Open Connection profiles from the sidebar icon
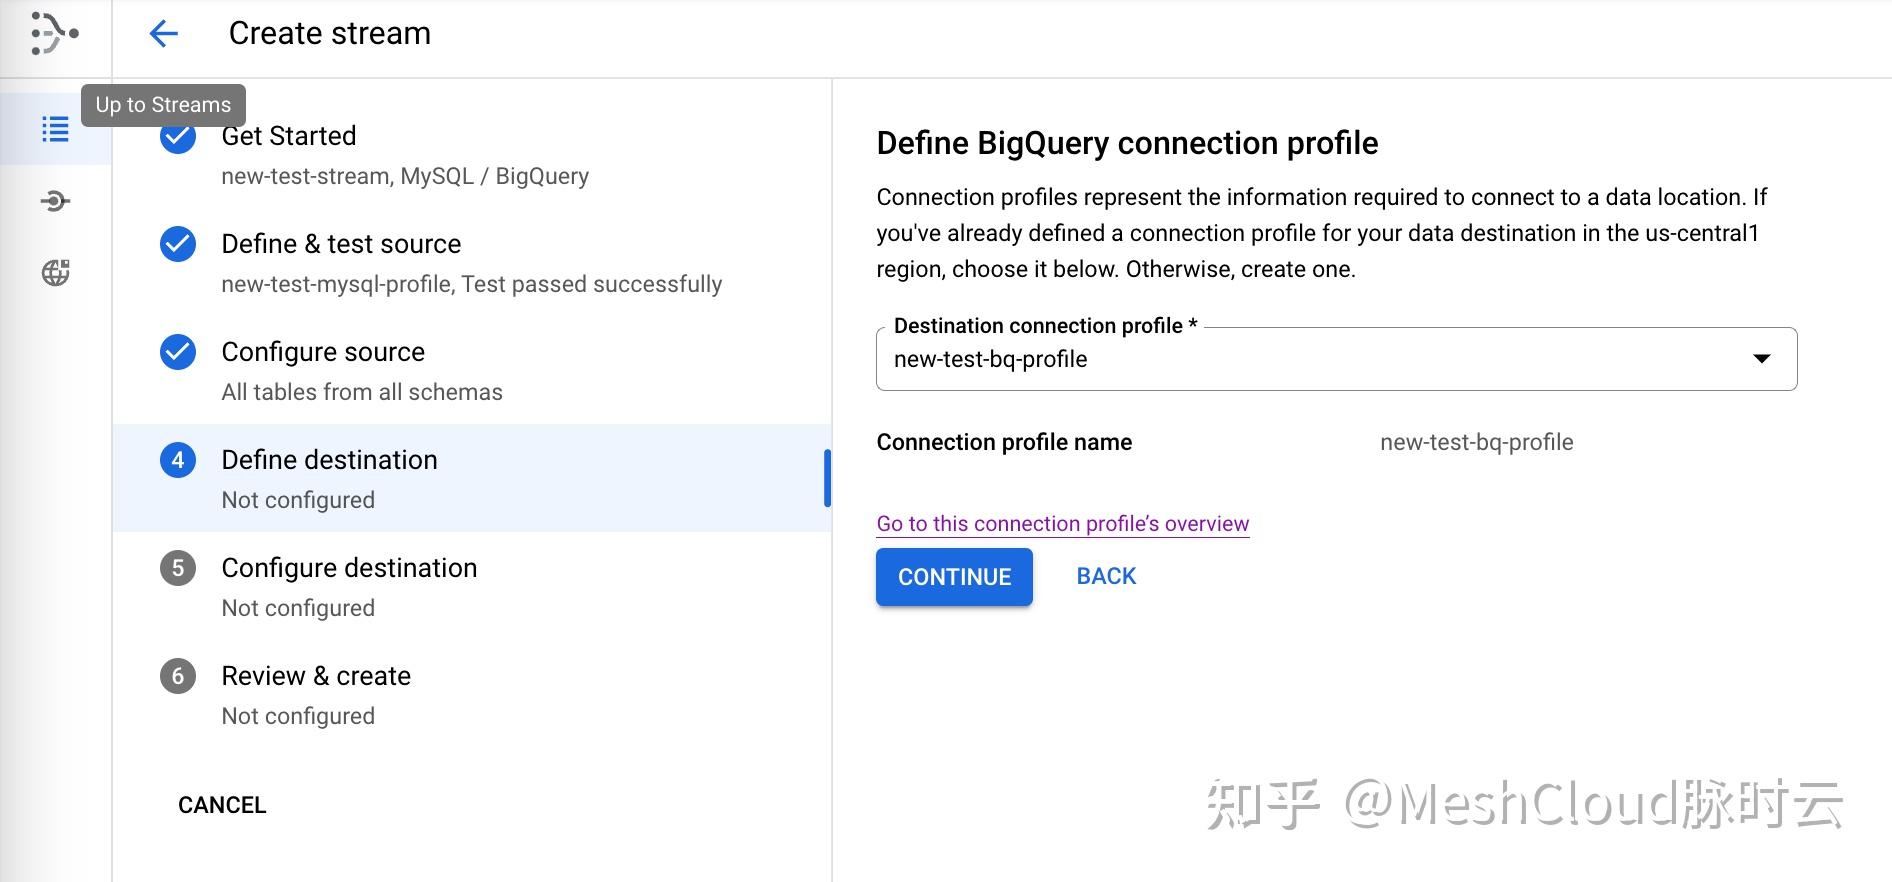1892x882 pixels. pyautogui.click(x=55, y=200)
